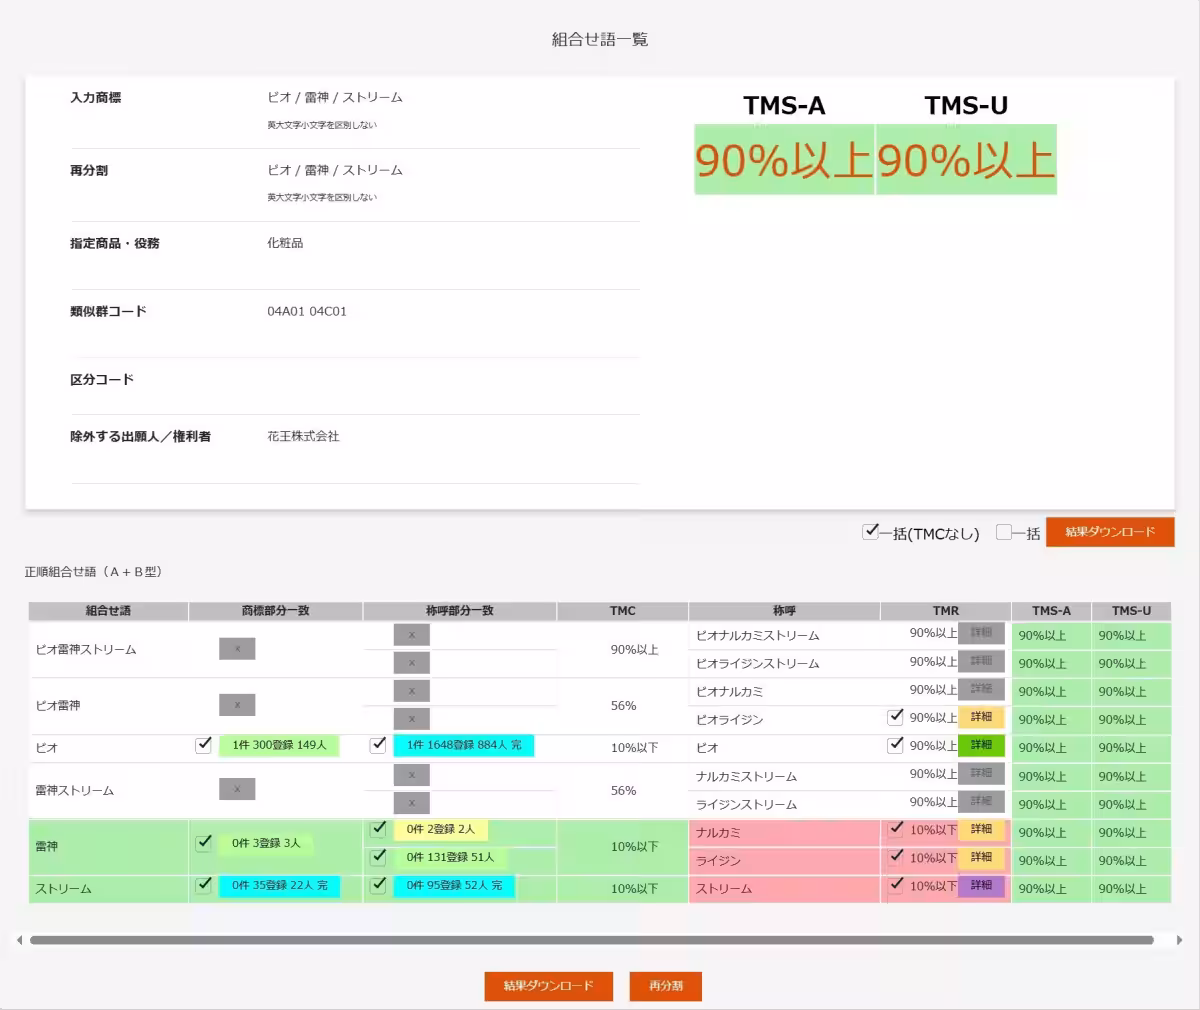Image resolution: width=1200 pixels, height=1010 pixels.
Task: Click the horizontal scrollbar track
Action: coord(592,940)
